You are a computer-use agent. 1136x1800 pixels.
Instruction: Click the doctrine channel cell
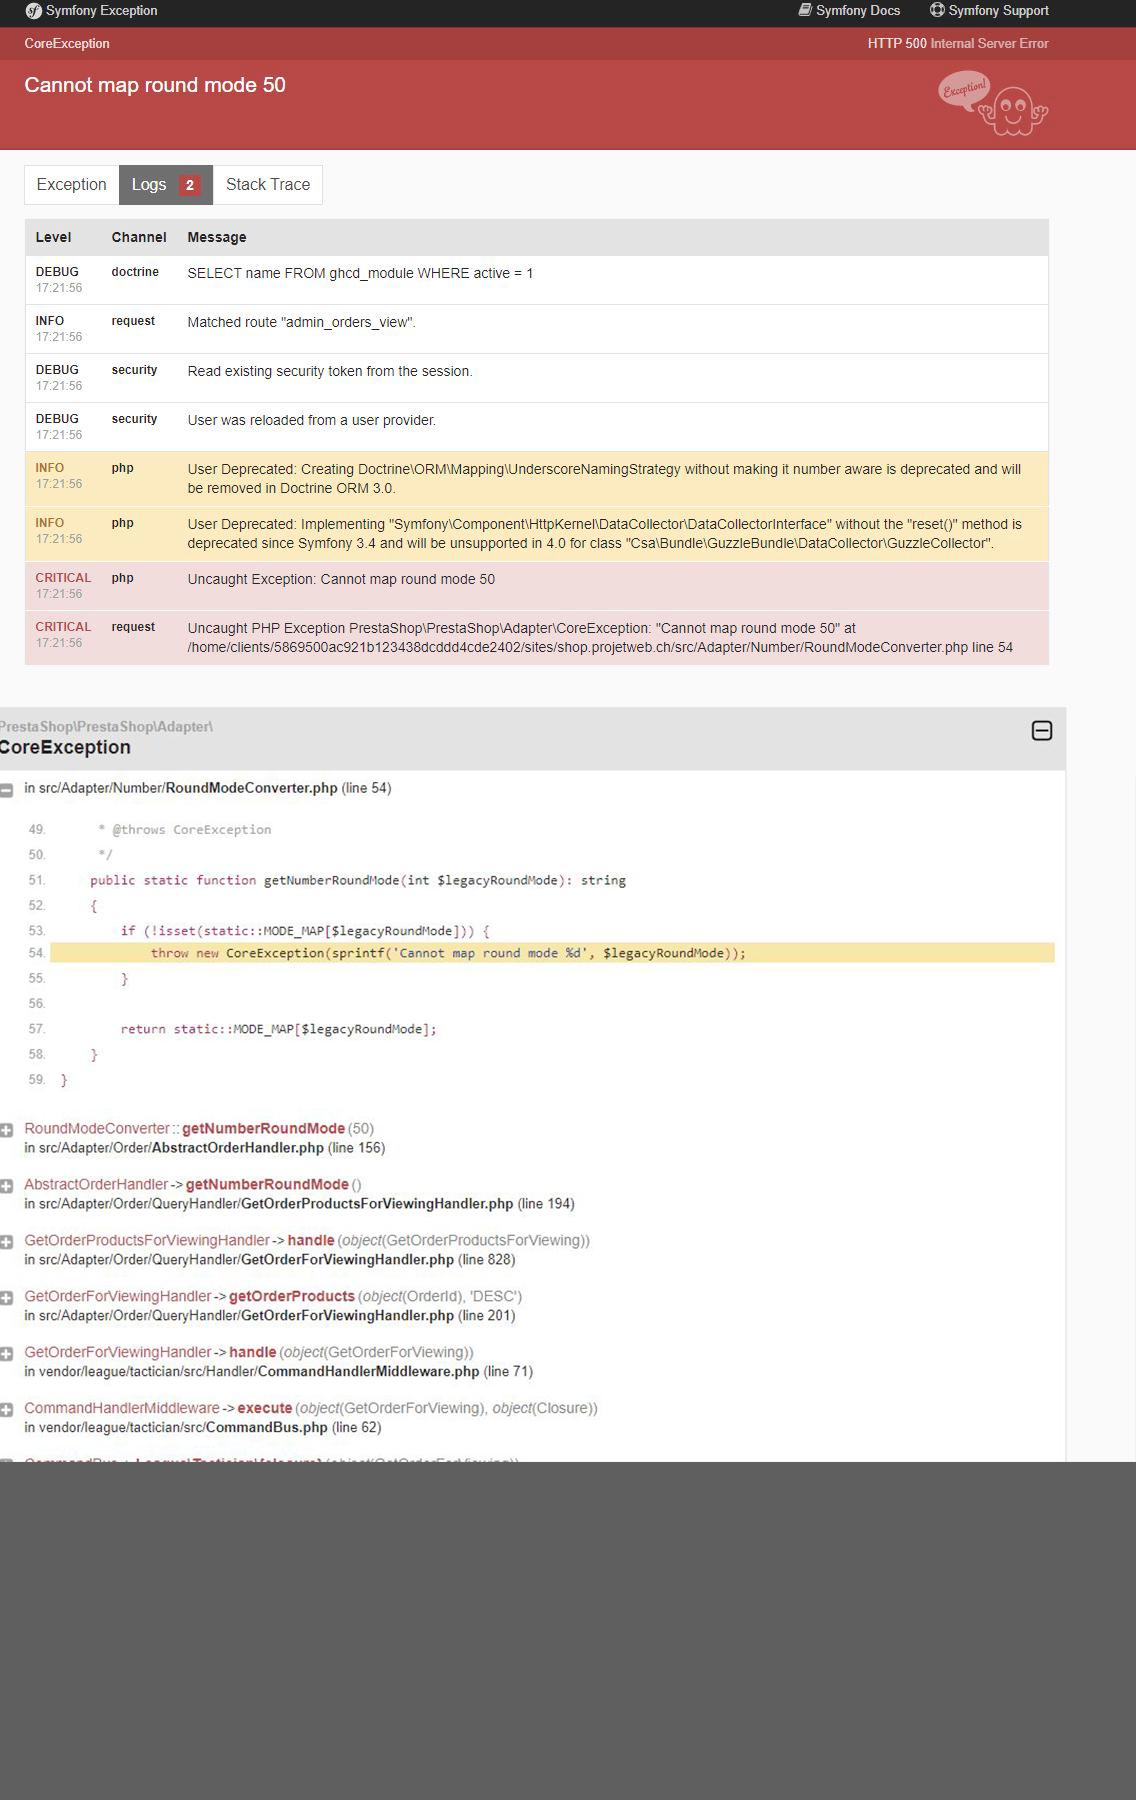point(135,272)
